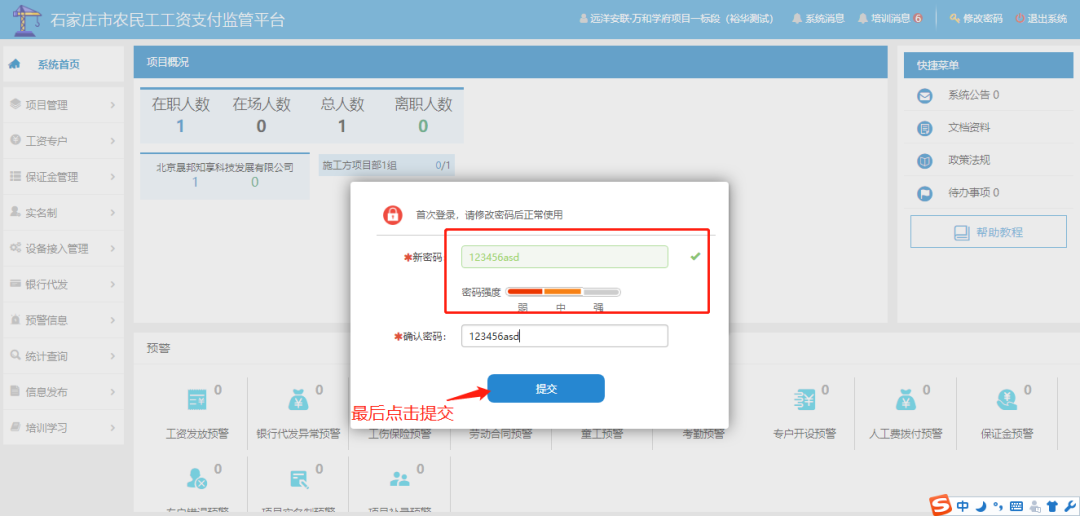
Task: Click the 离职人数 count tile
Action: click(423, 115)
